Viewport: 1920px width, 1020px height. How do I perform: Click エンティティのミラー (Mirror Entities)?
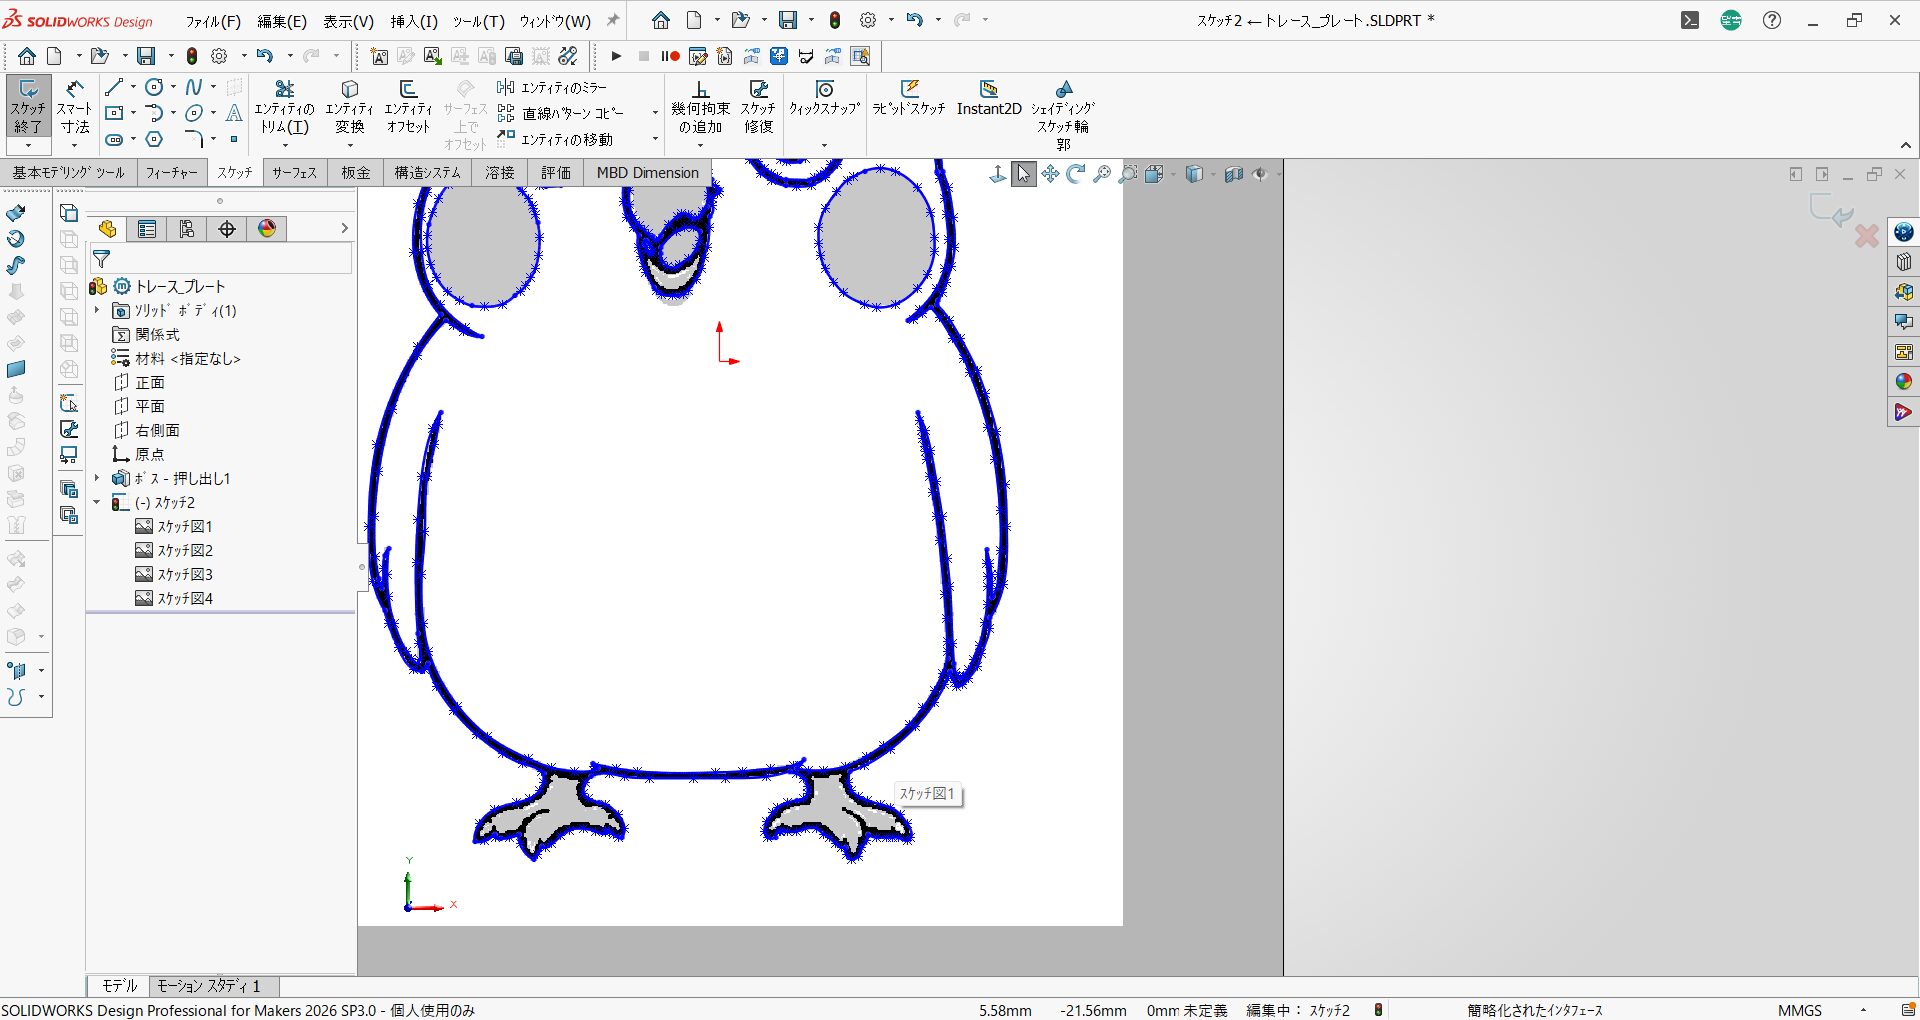coord(552,88)
